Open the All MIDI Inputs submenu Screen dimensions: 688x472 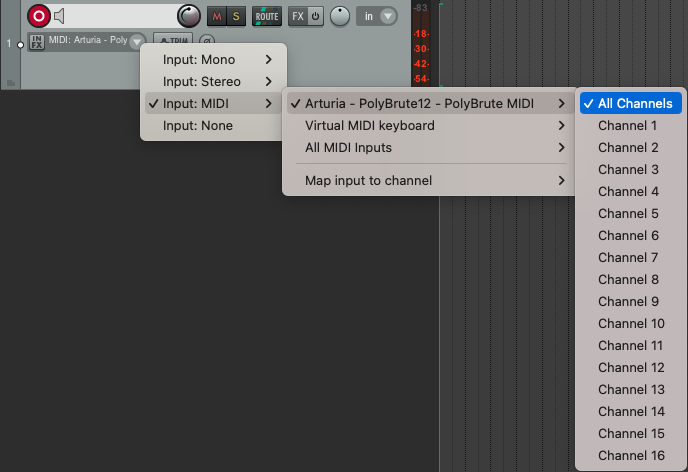(429, 147)
